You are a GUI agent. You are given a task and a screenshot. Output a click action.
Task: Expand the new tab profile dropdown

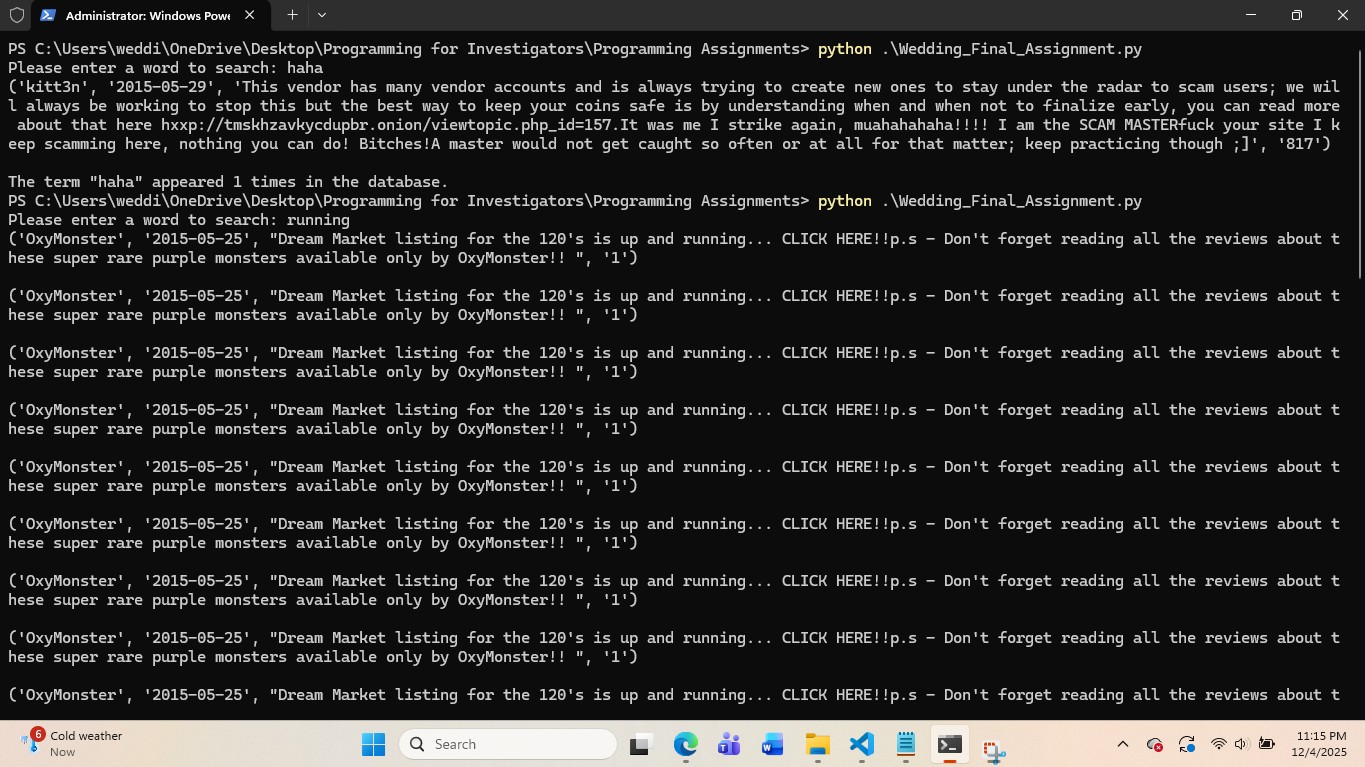(321, 15)
